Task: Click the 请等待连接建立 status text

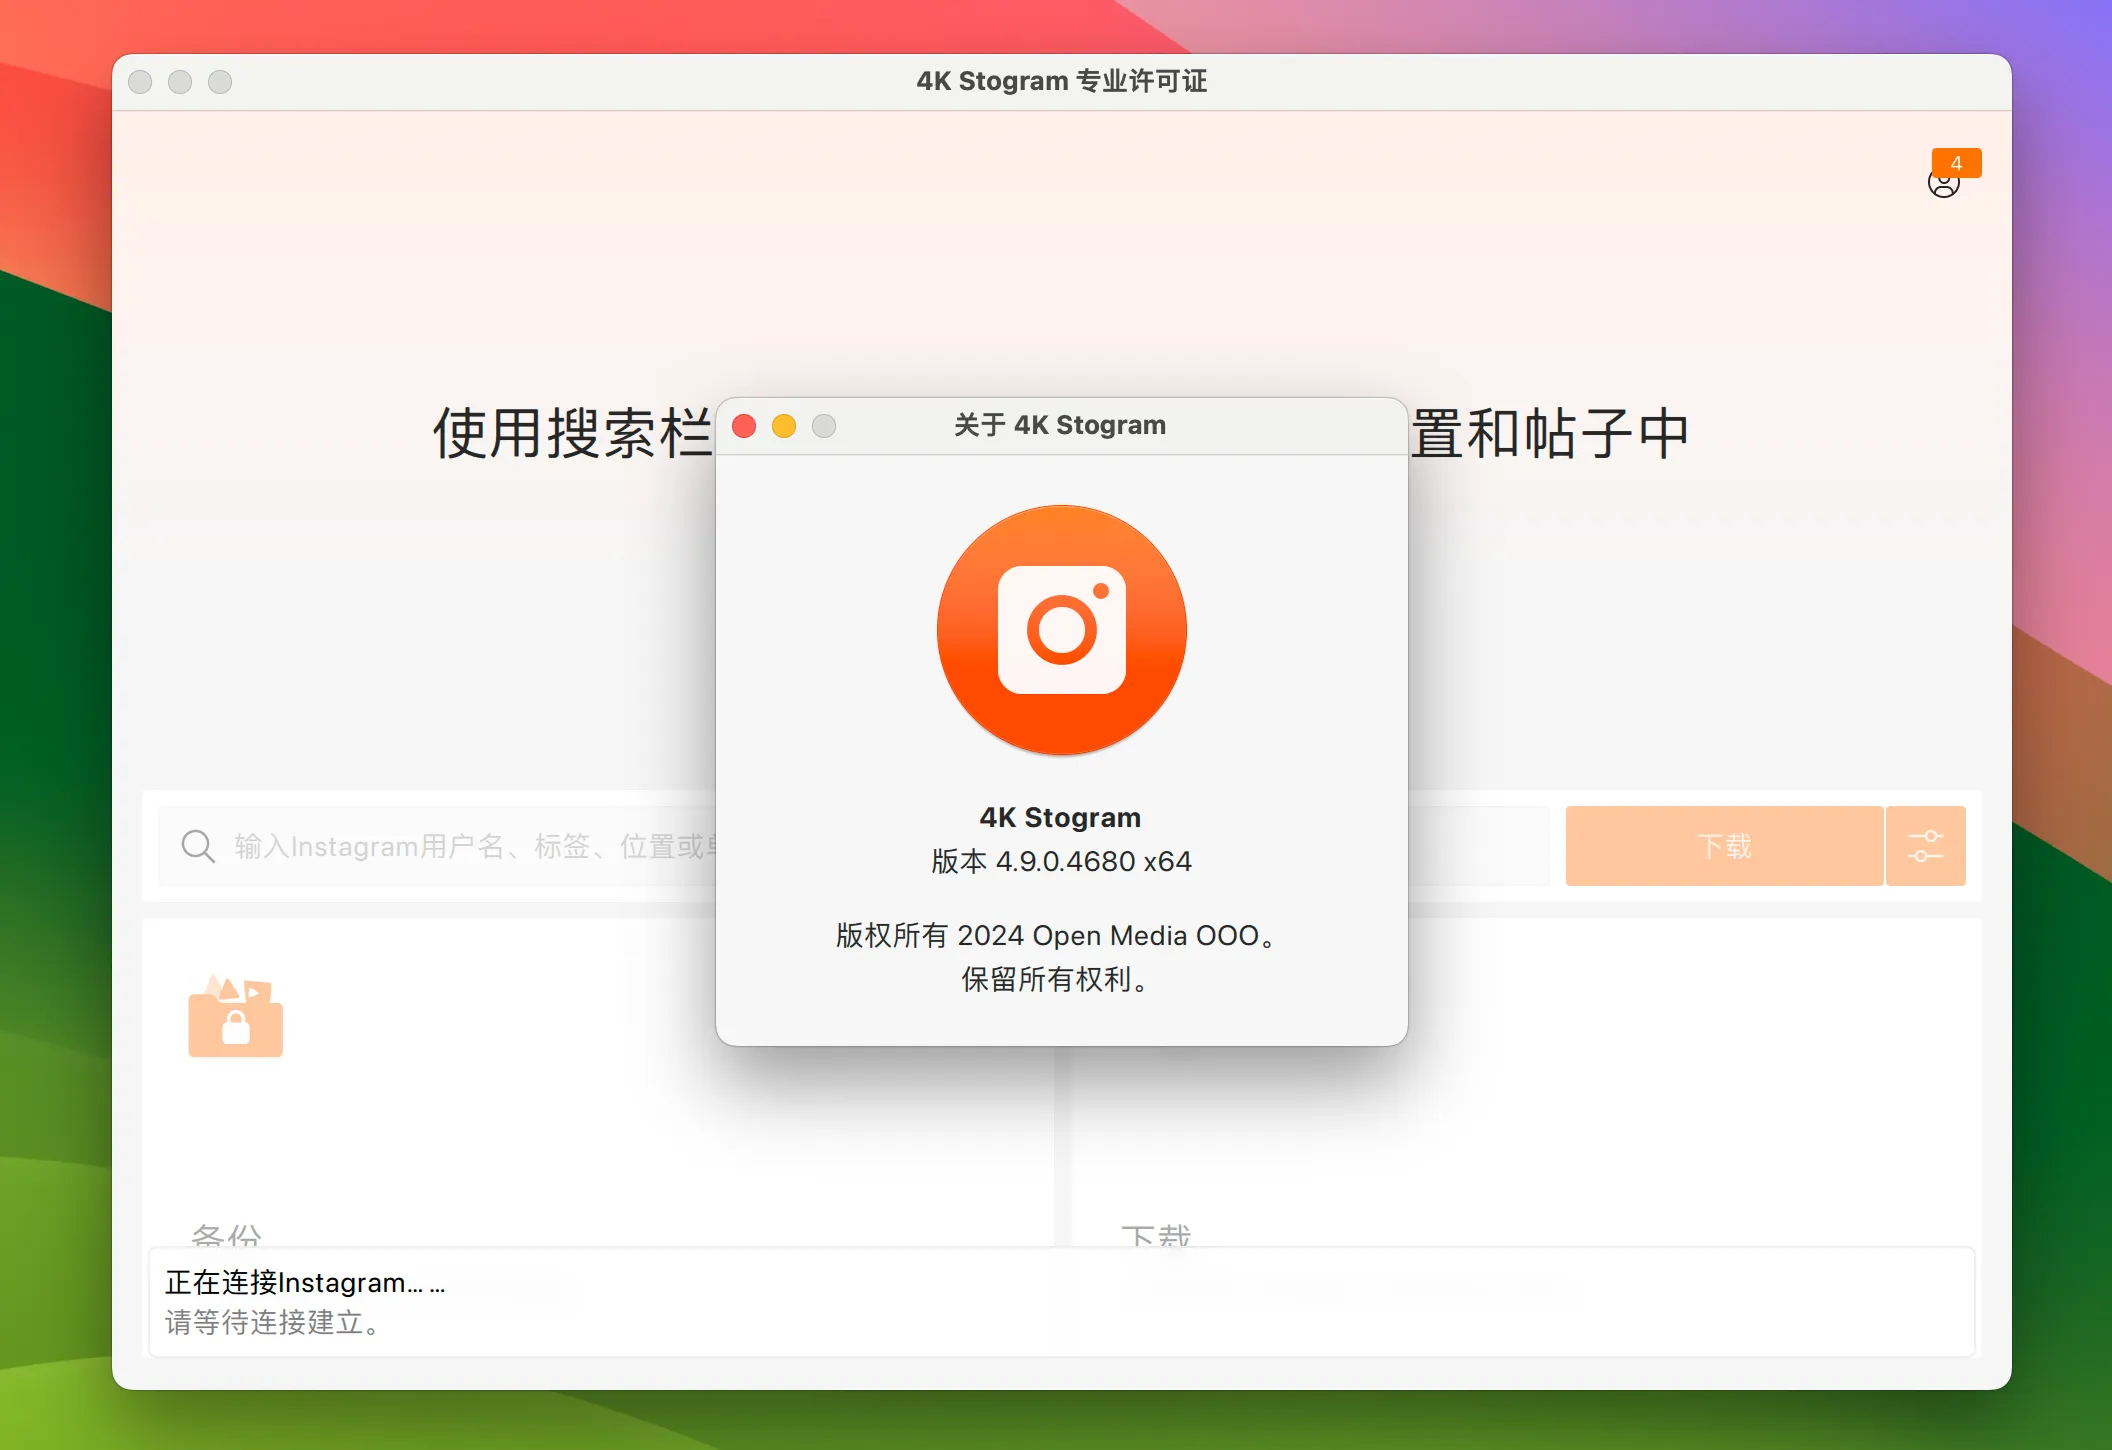Action: (x=272, y=1323)
